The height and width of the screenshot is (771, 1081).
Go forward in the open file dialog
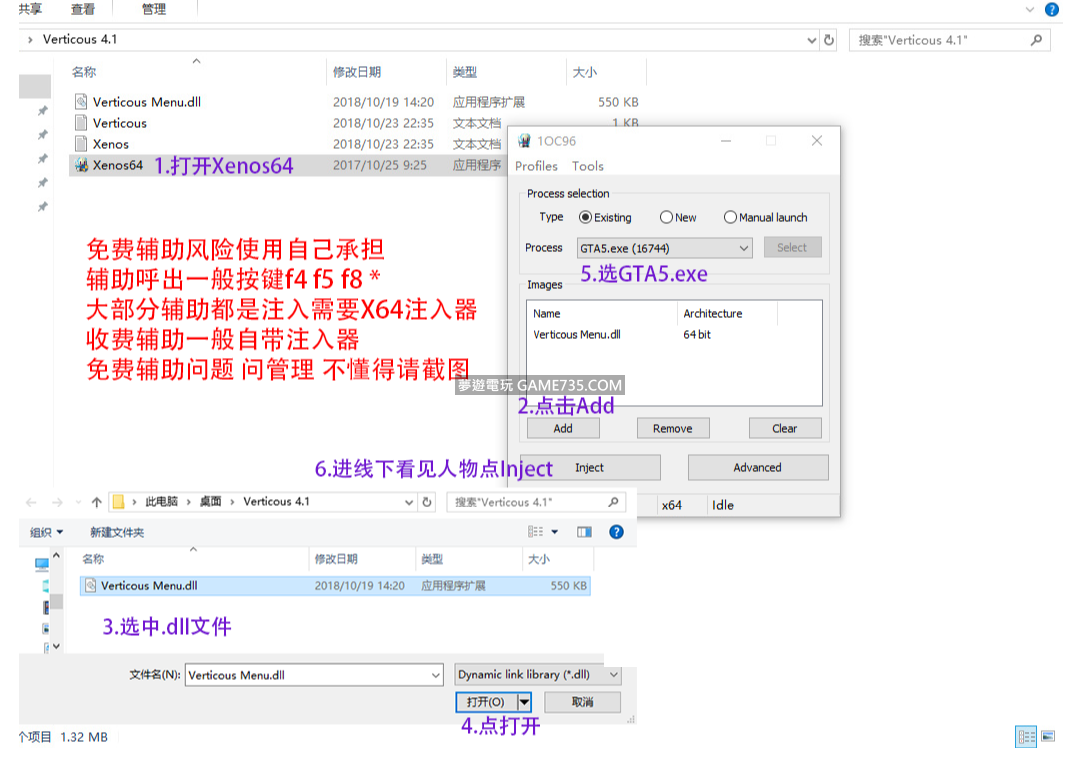pyautogui.click(x=57, y=502)
